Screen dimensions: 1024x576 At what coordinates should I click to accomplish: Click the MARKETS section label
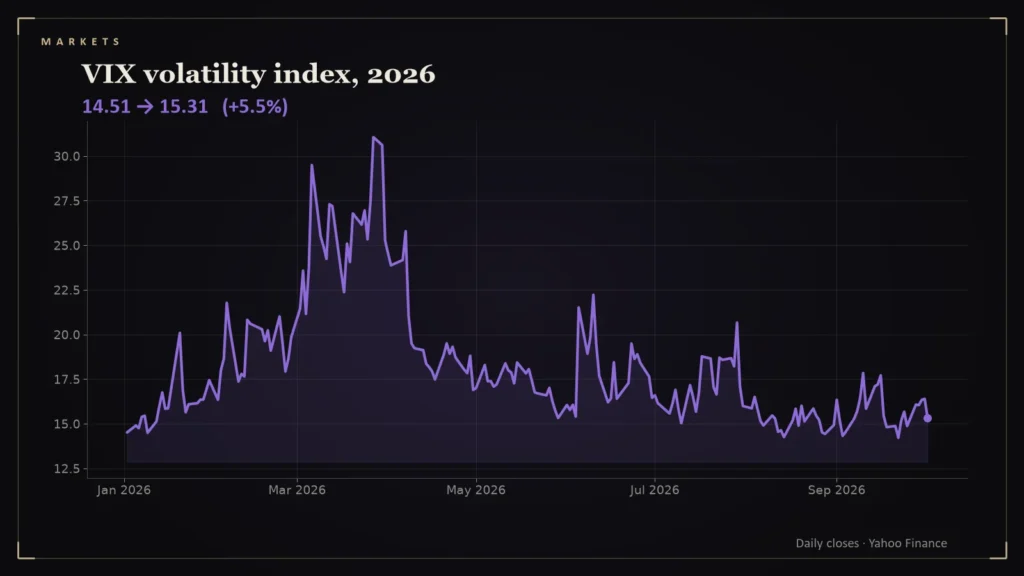pyautogui.click(x=80, y=42)
